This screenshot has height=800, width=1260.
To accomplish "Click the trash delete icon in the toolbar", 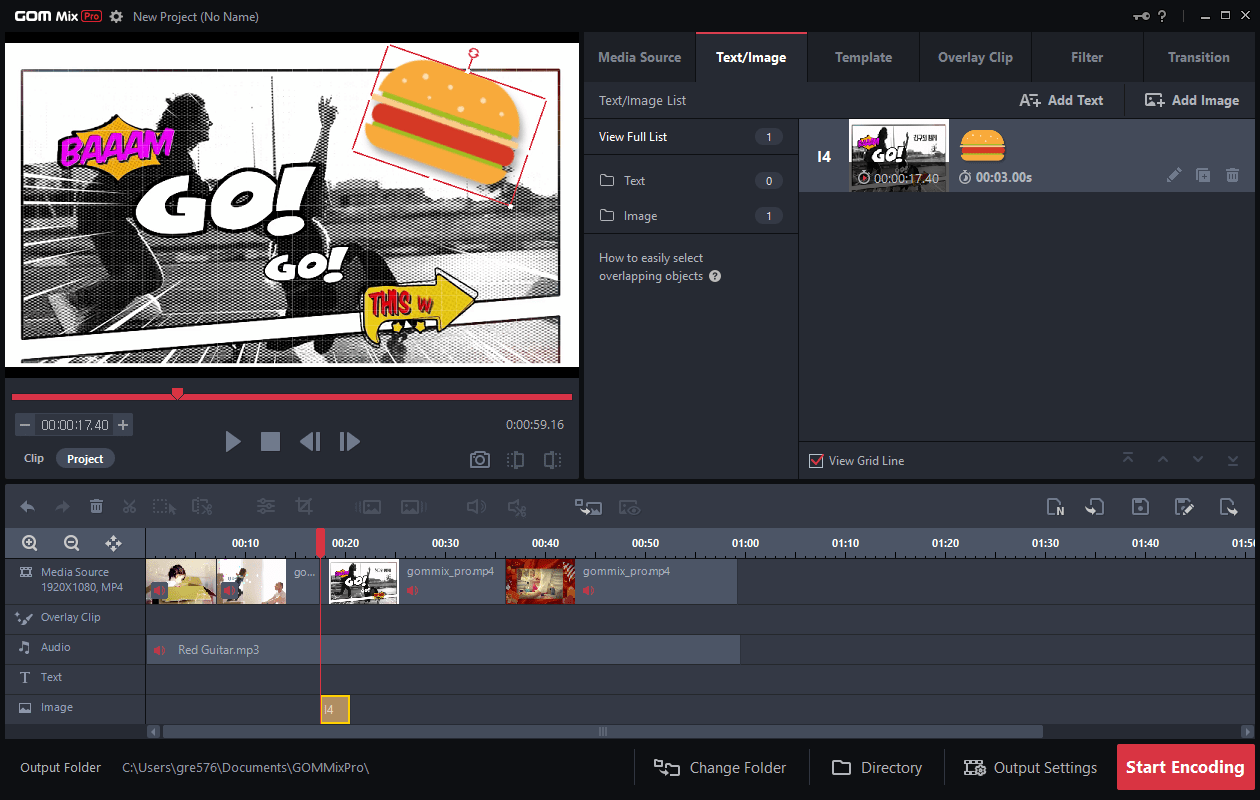I will click(x=96, y=507).
